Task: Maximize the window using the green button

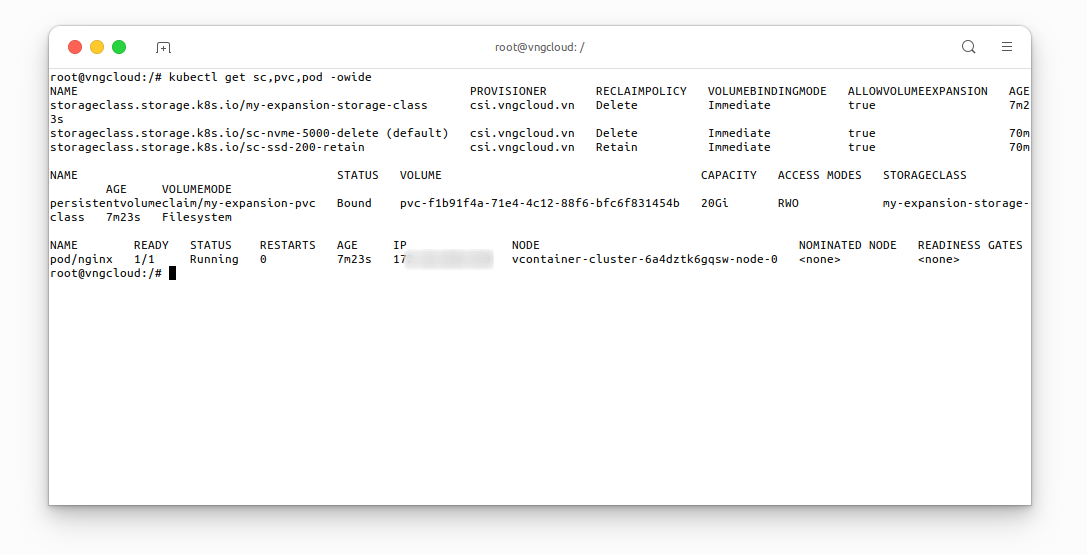Action: click(119, 47)
